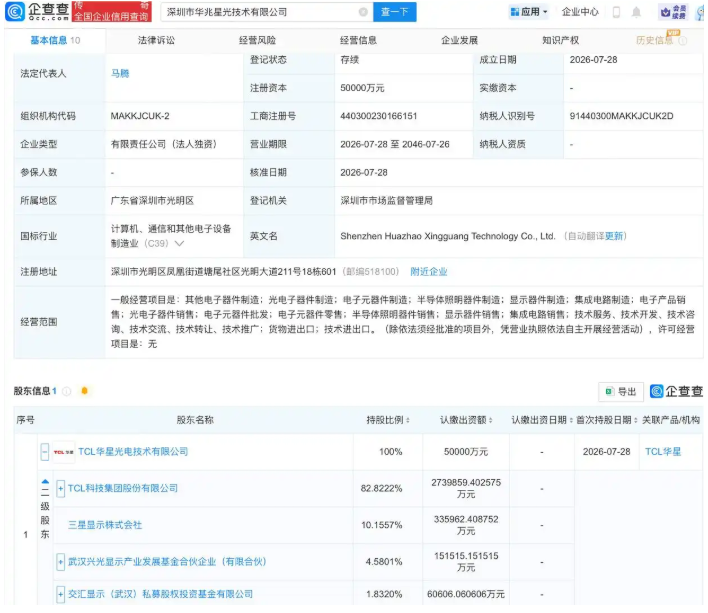Click the TCL华星 logo thumbnail
The height and width of the screenshot is (613, 708).
pos(64,452)
